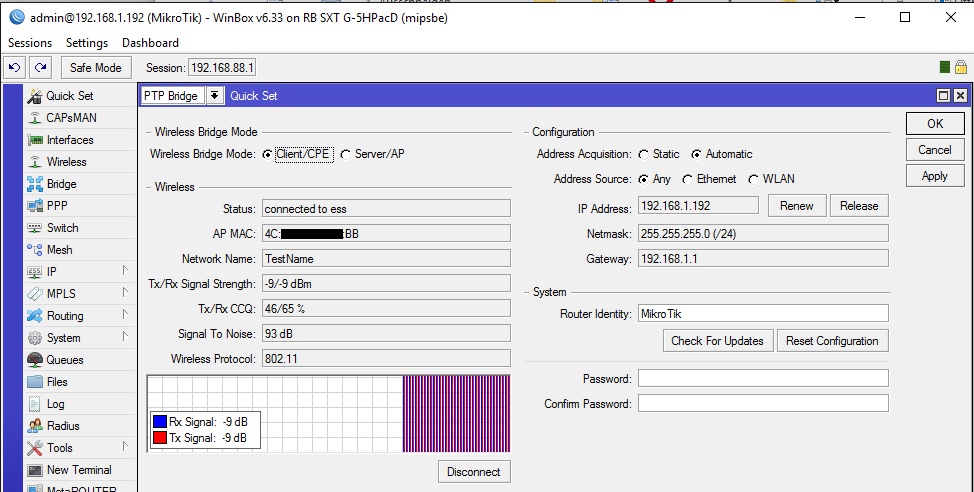This screenshot has width=974, height=492.
Task: Click the Password input field
Action: 763,378
